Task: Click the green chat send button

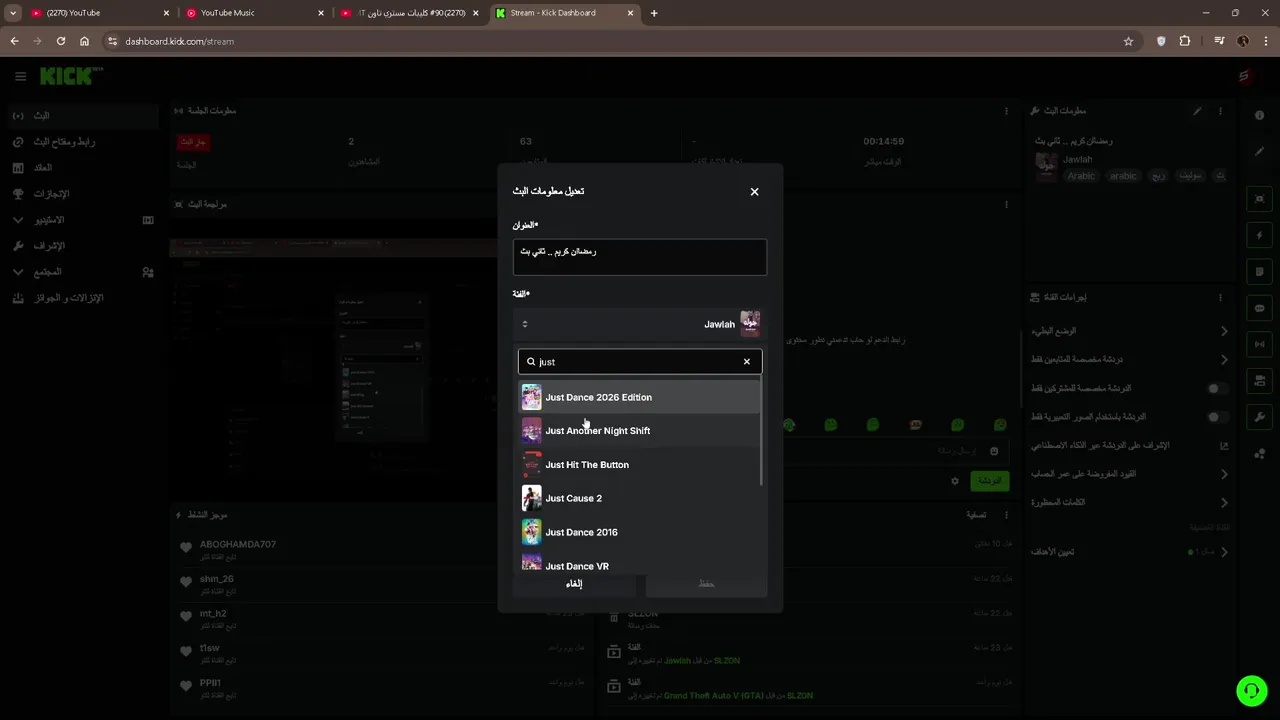Action: (x=989, y=481)
